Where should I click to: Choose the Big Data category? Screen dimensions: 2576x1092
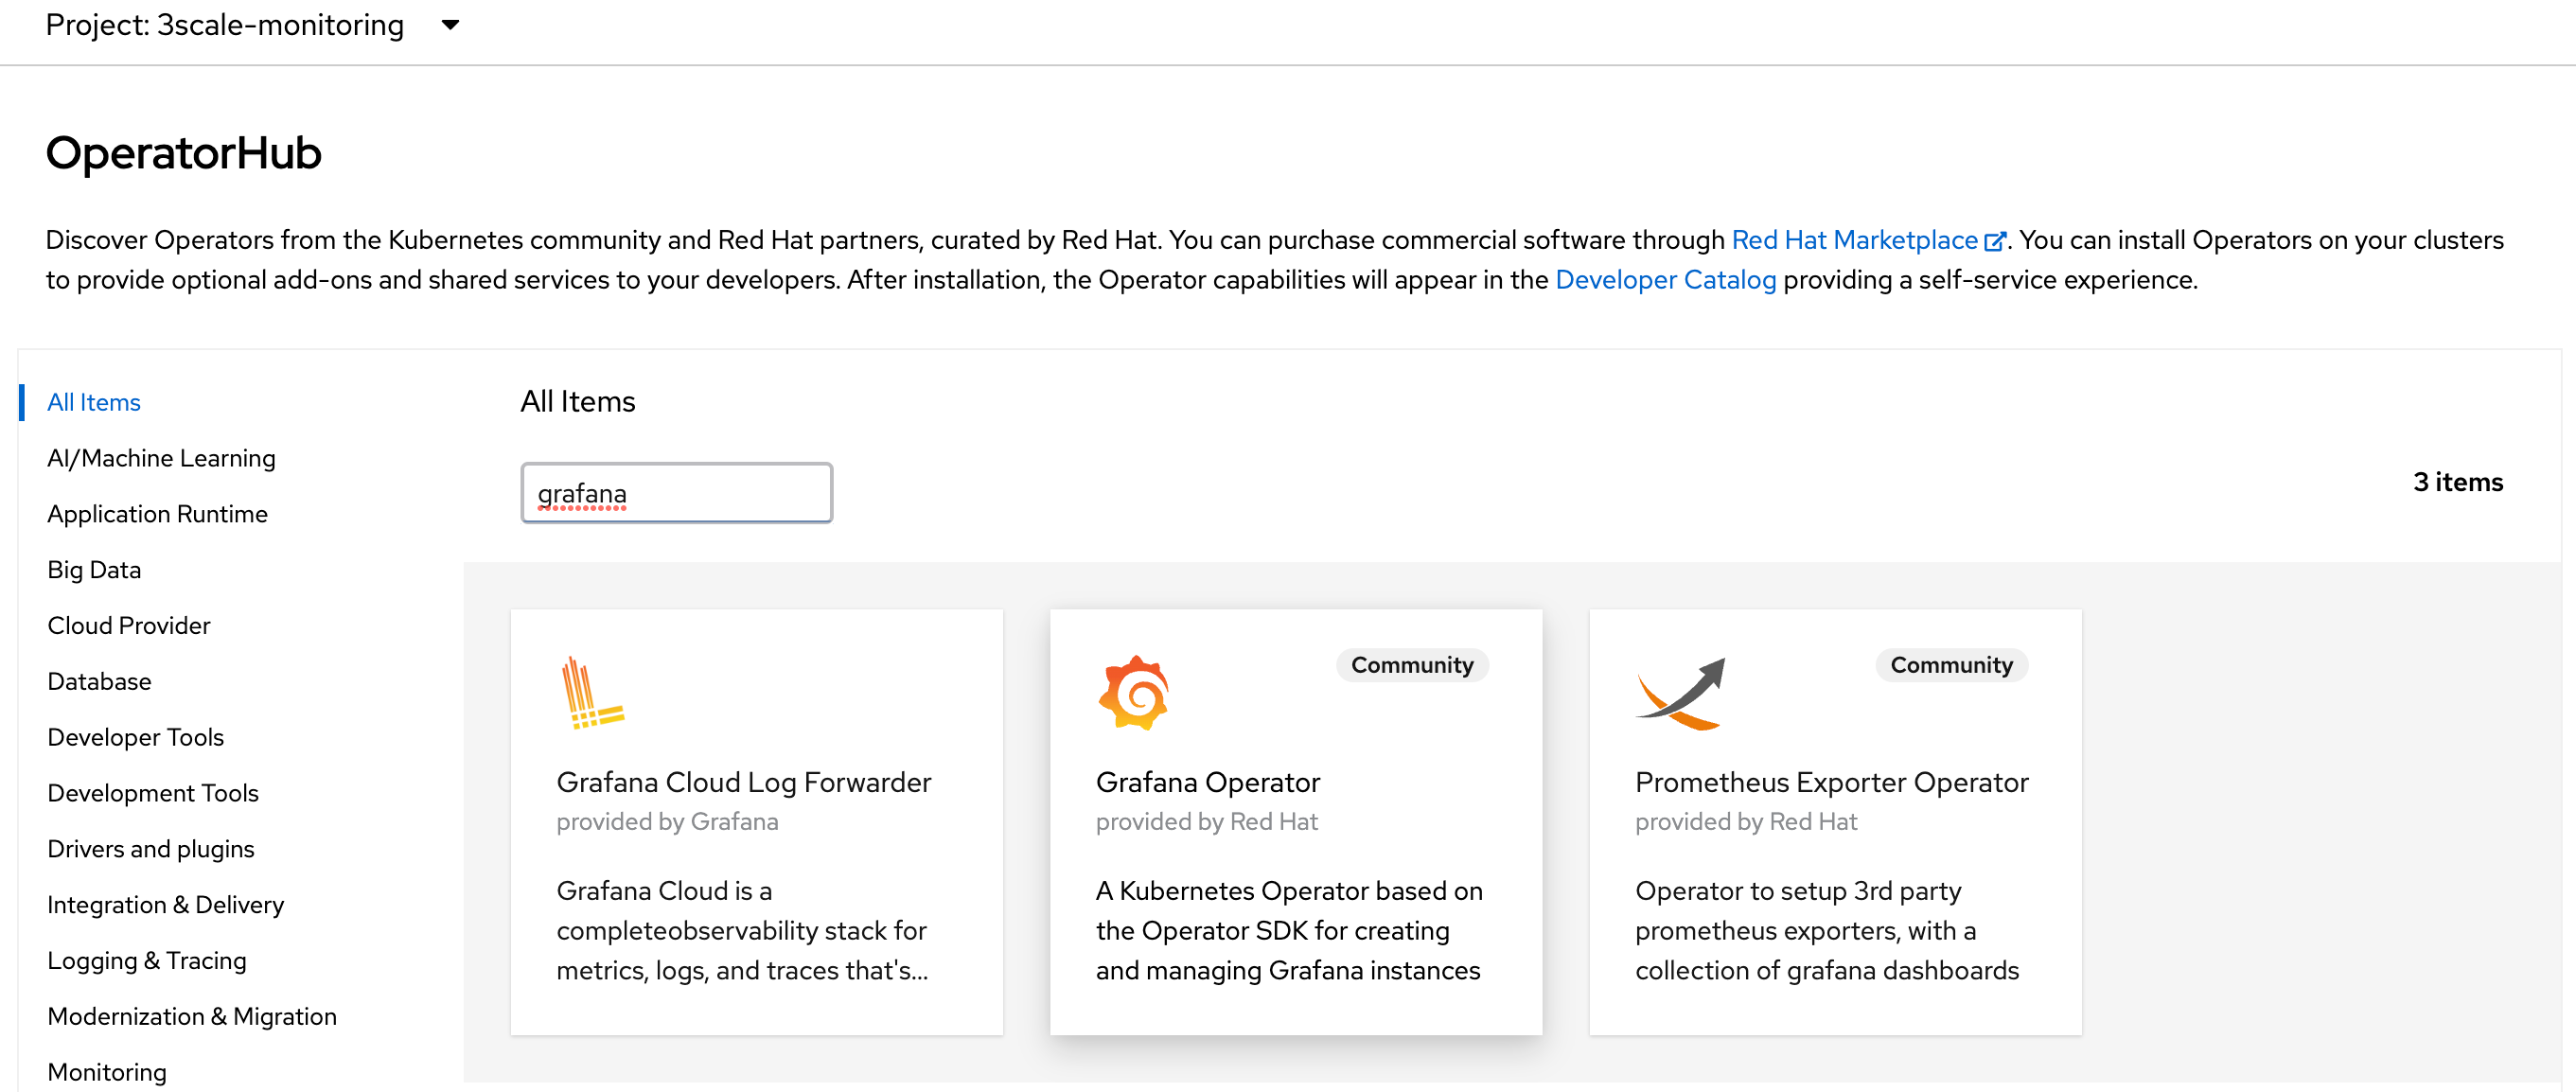94,570
